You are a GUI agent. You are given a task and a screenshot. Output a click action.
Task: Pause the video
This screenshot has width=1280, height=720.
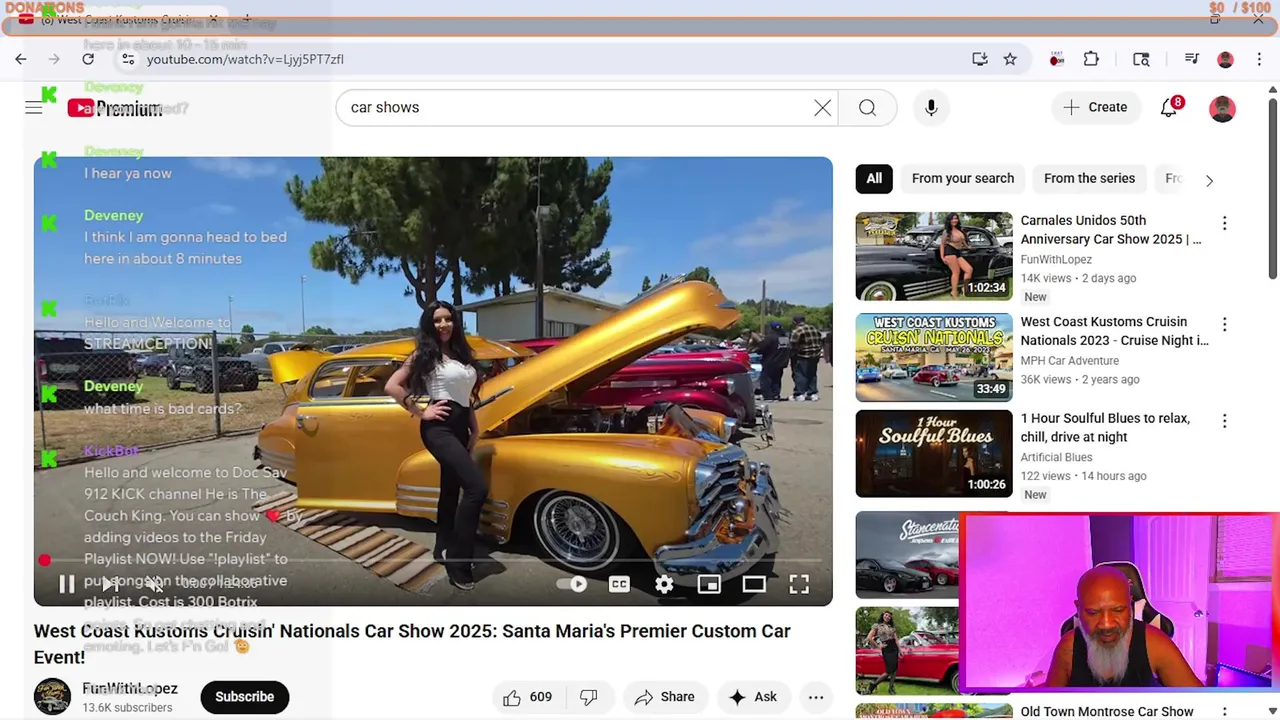click(66, 584)
